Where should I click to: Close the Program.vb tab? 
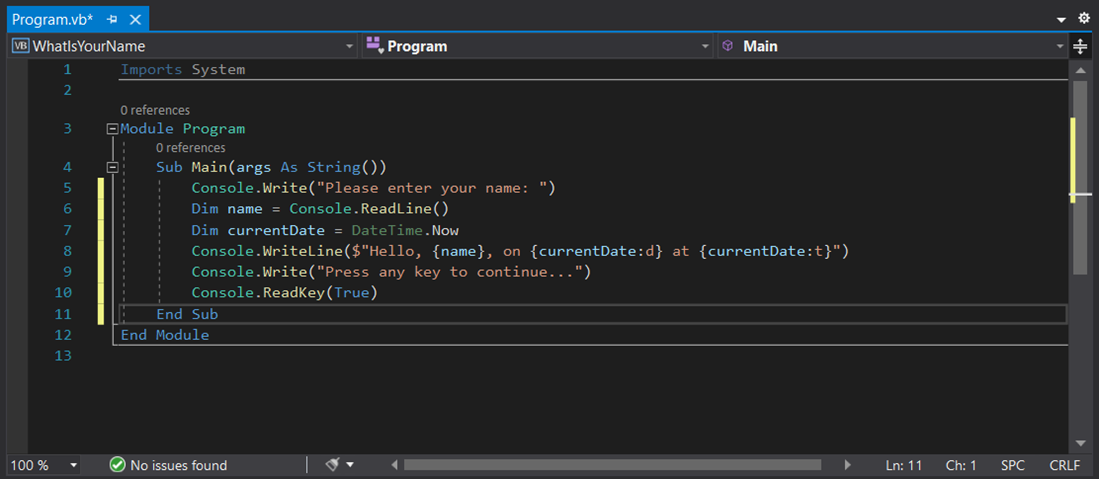pos(135,19)
